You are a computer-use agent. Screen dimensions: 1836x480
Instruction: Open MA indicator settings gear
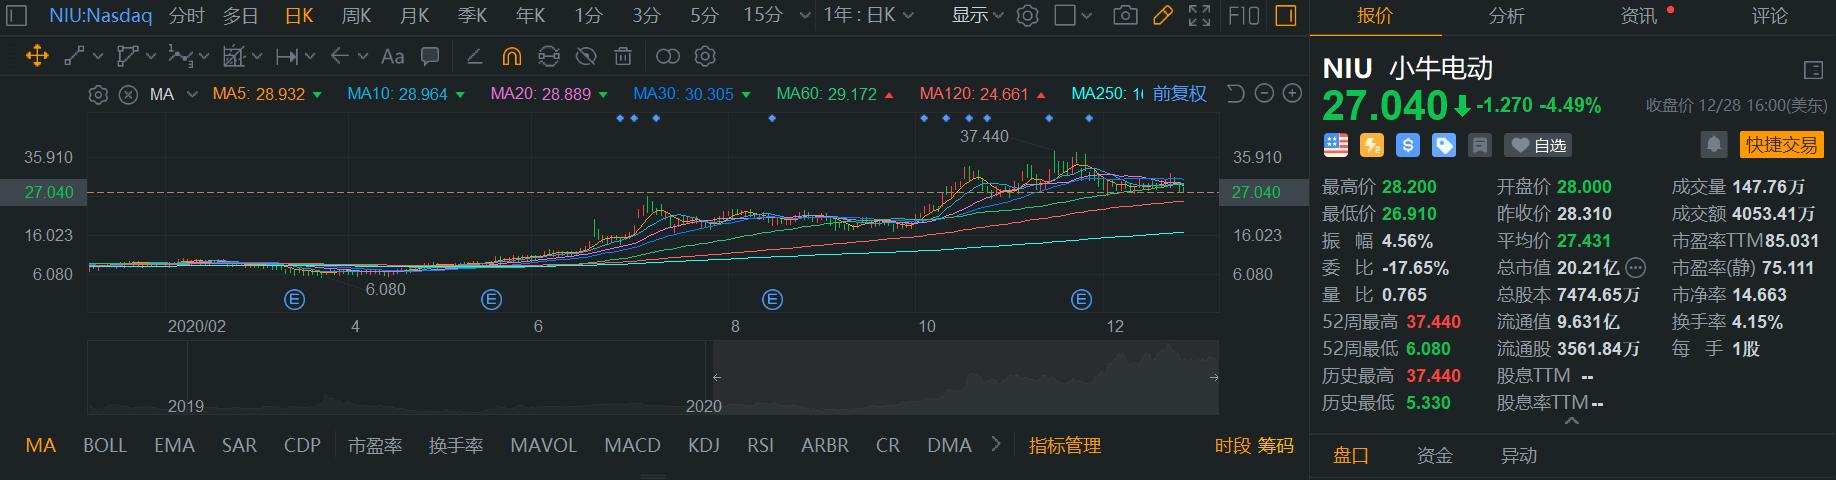coord(98,94)
